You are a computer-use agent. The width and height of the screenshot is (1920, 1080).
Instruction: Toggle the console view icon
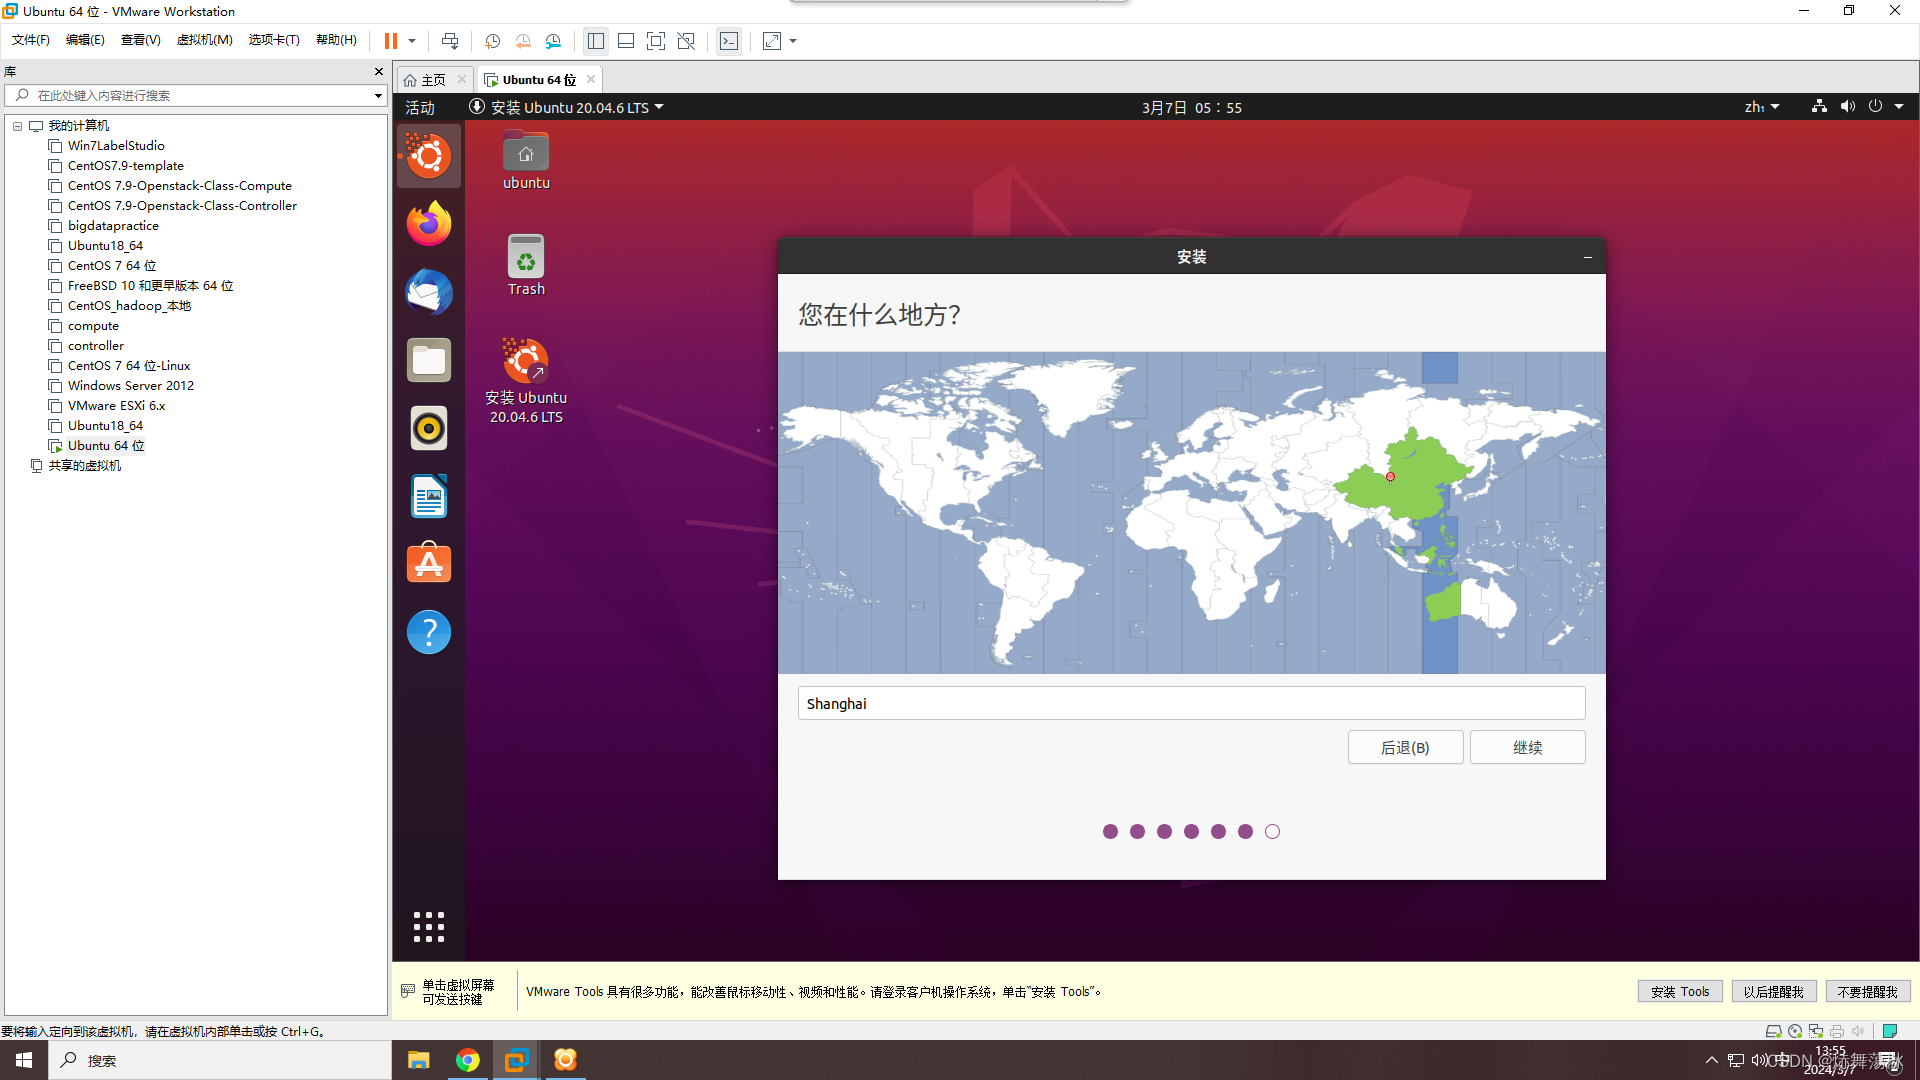[x=729, y=41]
